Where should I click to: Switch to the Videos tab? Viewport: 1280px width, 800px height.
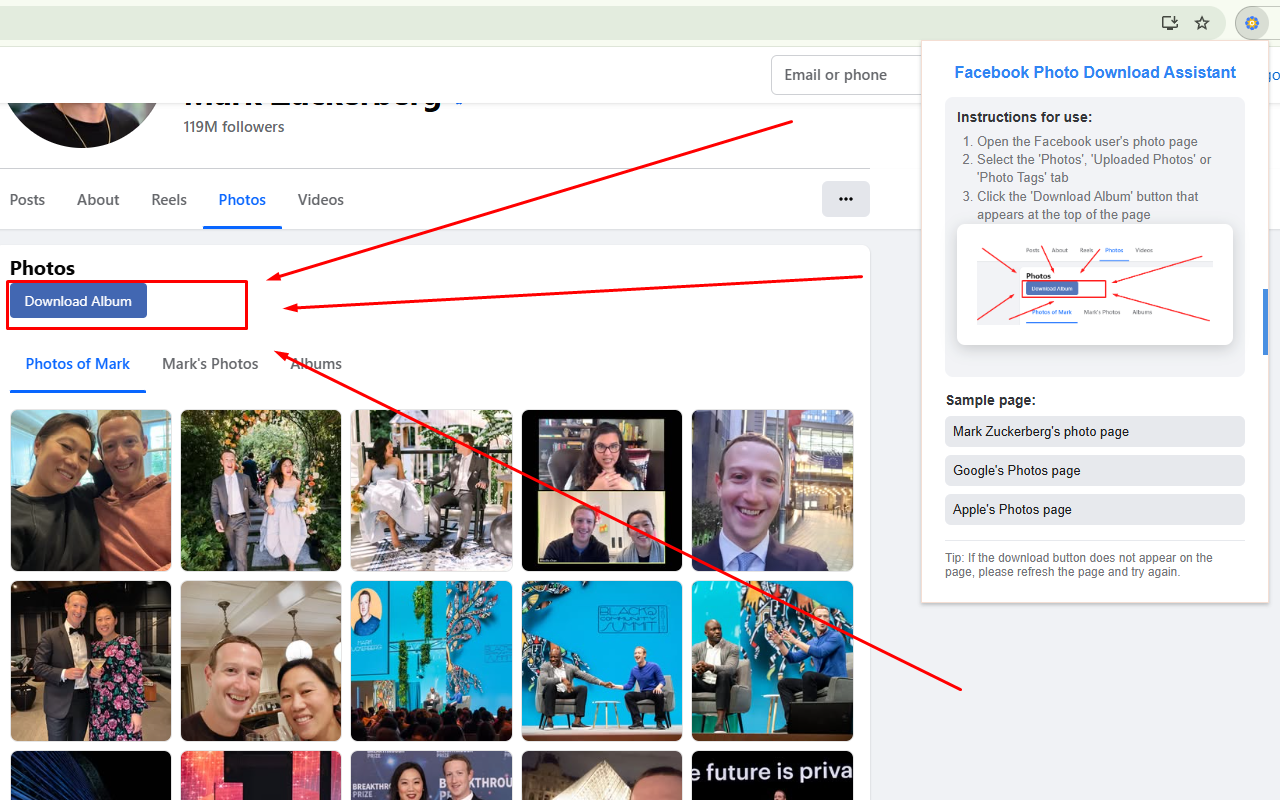320,199
